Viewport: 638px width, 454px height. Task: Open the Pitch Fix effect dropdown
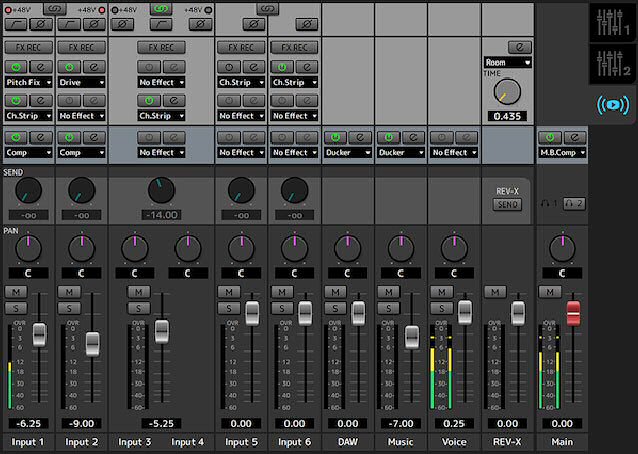pyautogui.click(x=28, y=82)
